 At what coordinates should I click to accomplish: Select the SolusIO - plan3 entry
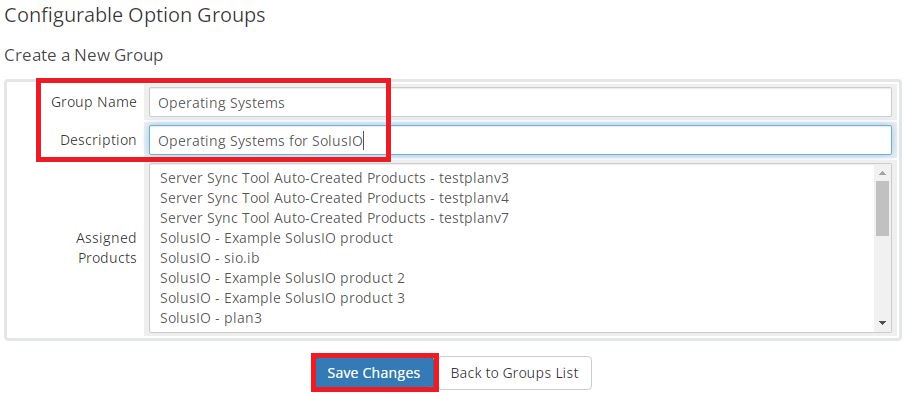pyautogui.click(x=211, y=318)
